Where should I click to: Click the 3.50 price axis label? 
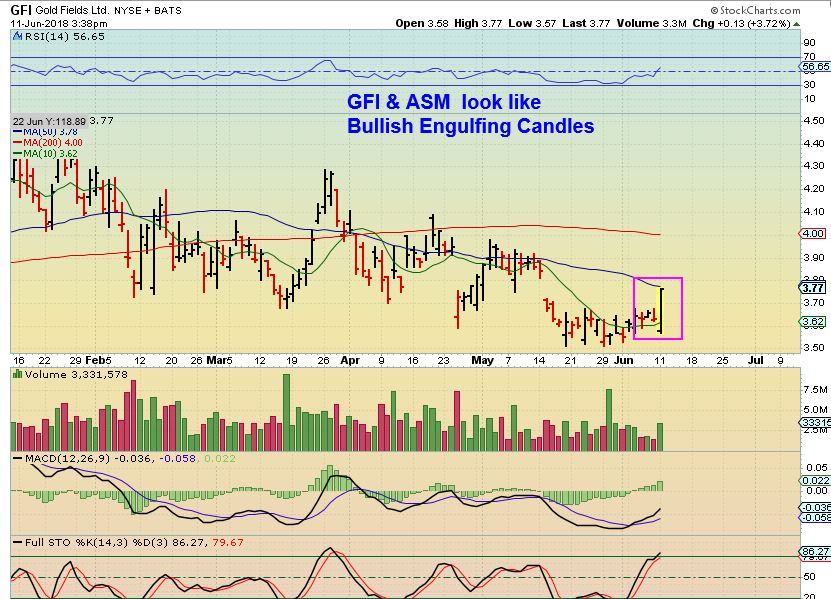coord(814,348)
